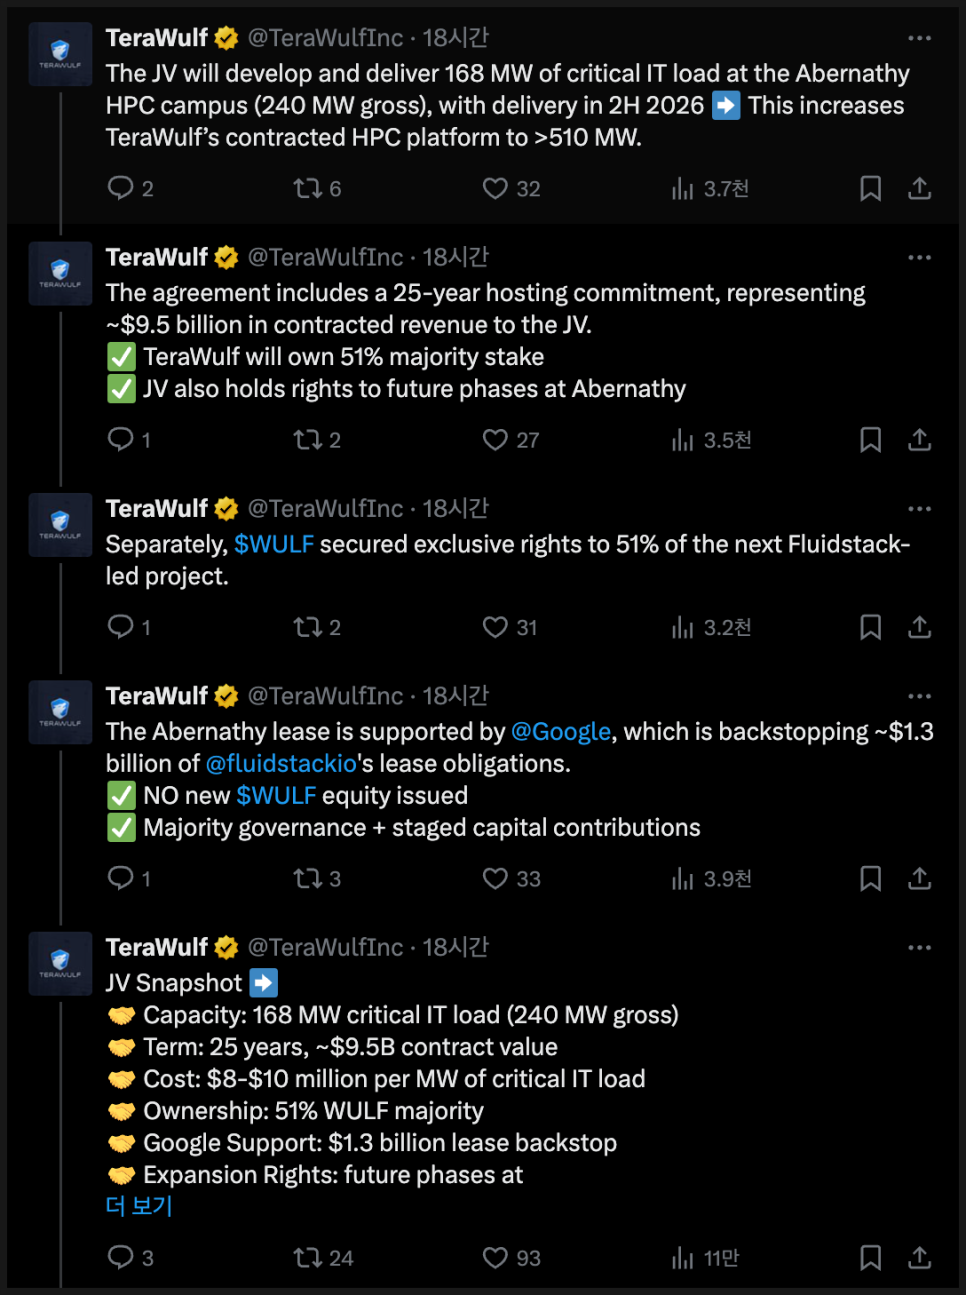Reply to the Google backstopping tweet
The width and height of the screenshot is (966, 1295).
coord(121,879)
